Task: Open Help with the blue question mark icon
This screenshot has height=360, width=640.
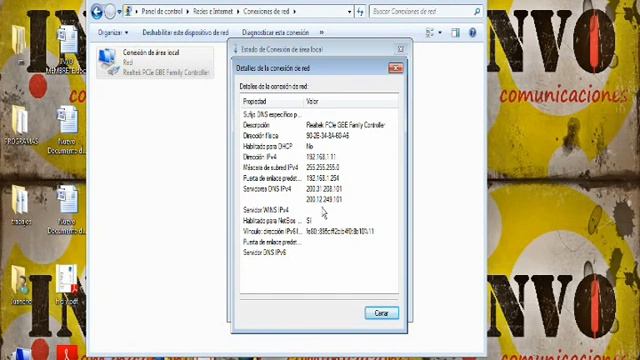Action: pos(472,33)
